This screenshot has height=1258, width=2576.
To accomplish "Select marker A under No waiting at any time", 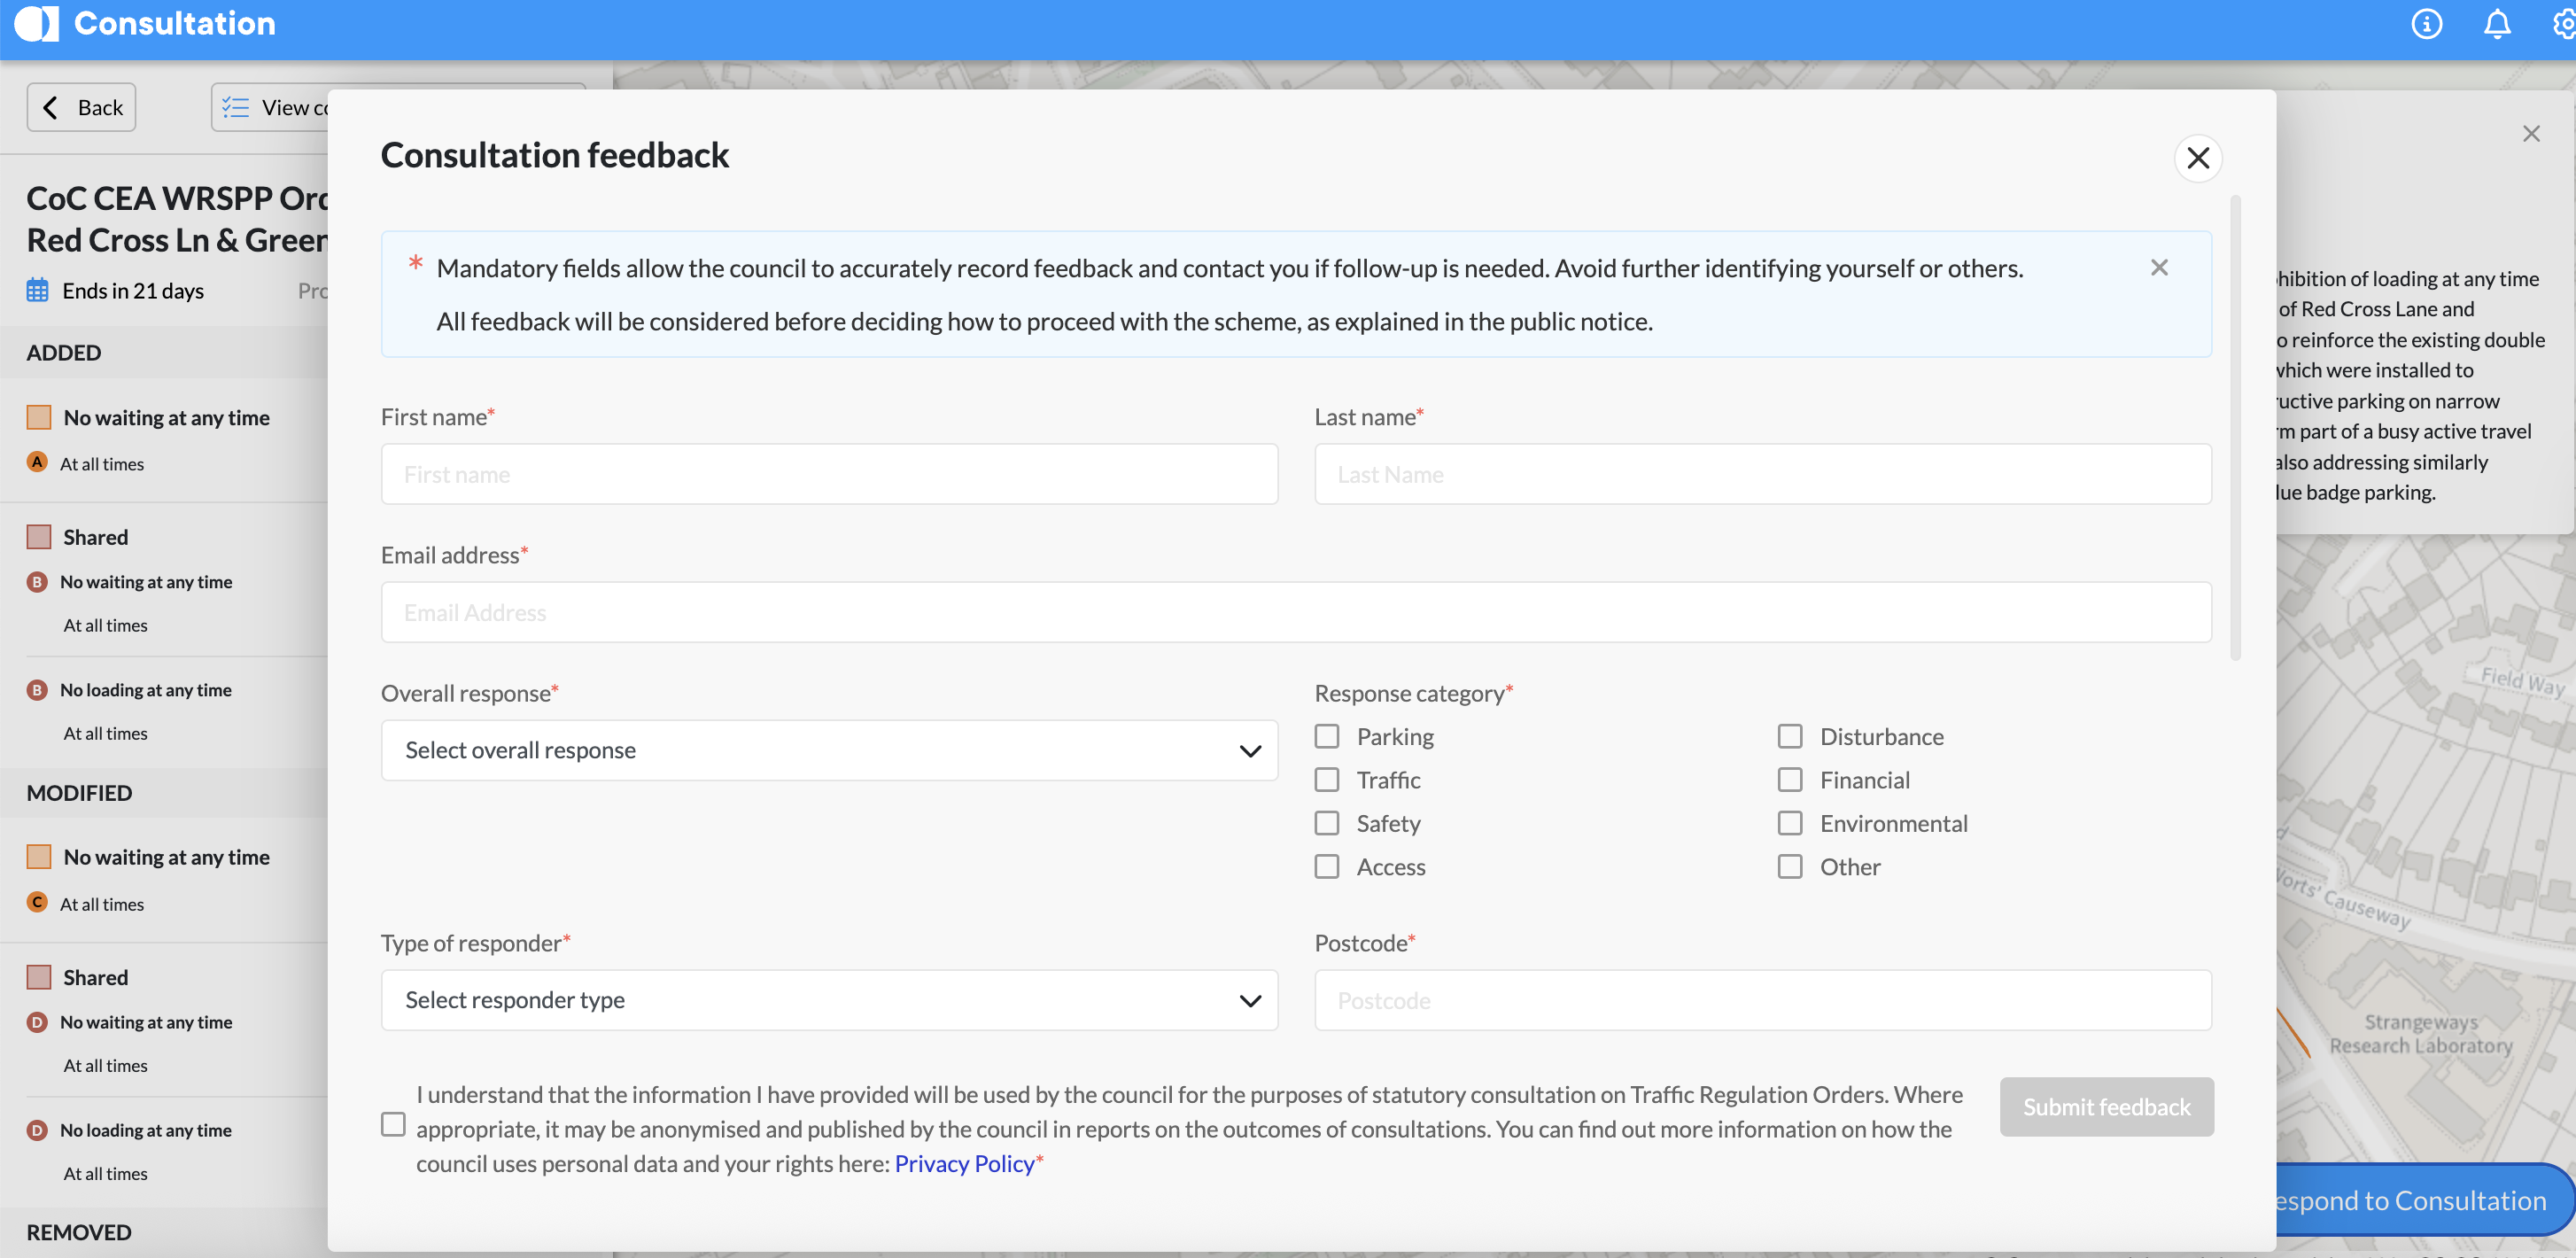I will pos(37,462).
